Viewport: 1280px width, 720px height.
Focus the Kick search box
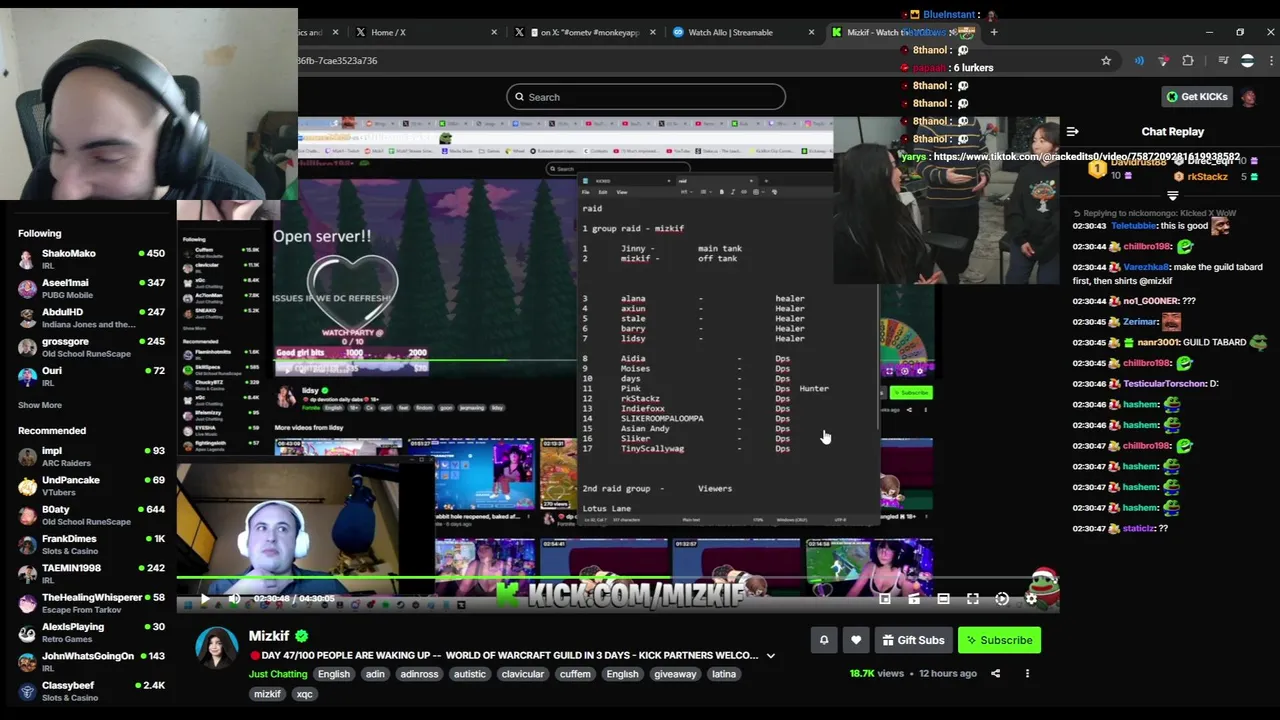(646, 97)
